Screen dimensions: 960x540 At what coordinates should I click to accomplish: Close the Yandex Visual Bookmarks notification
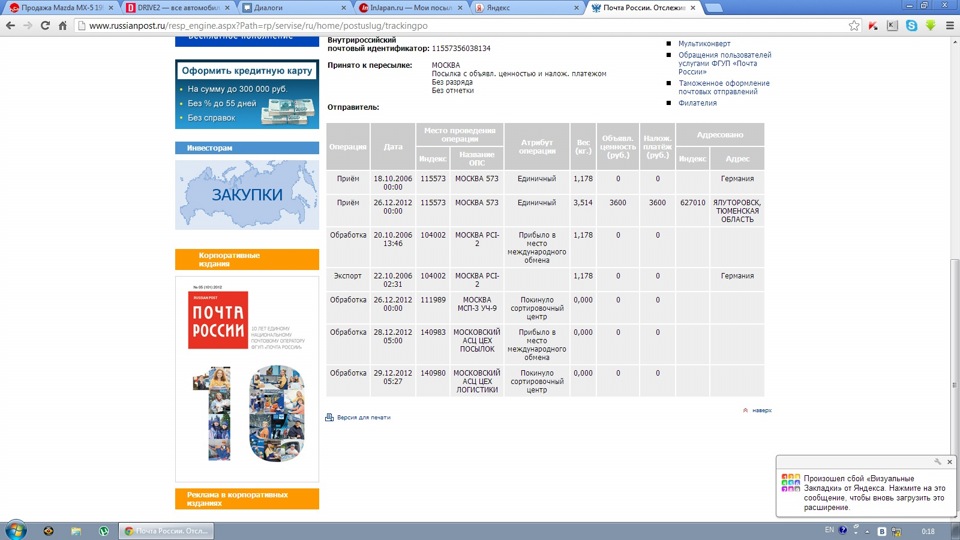950,462
